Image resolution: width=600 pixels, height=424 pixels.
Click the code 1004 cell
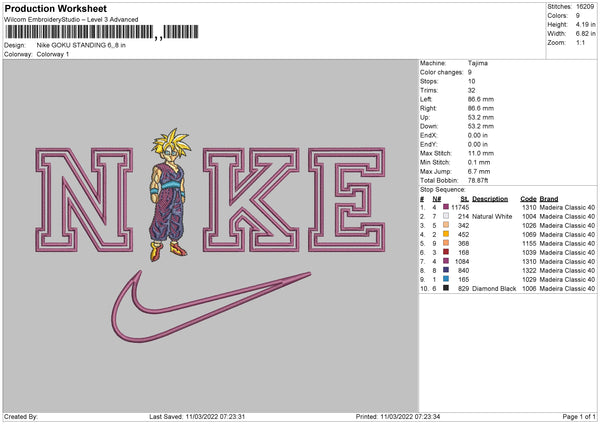(x=529, y=216)
